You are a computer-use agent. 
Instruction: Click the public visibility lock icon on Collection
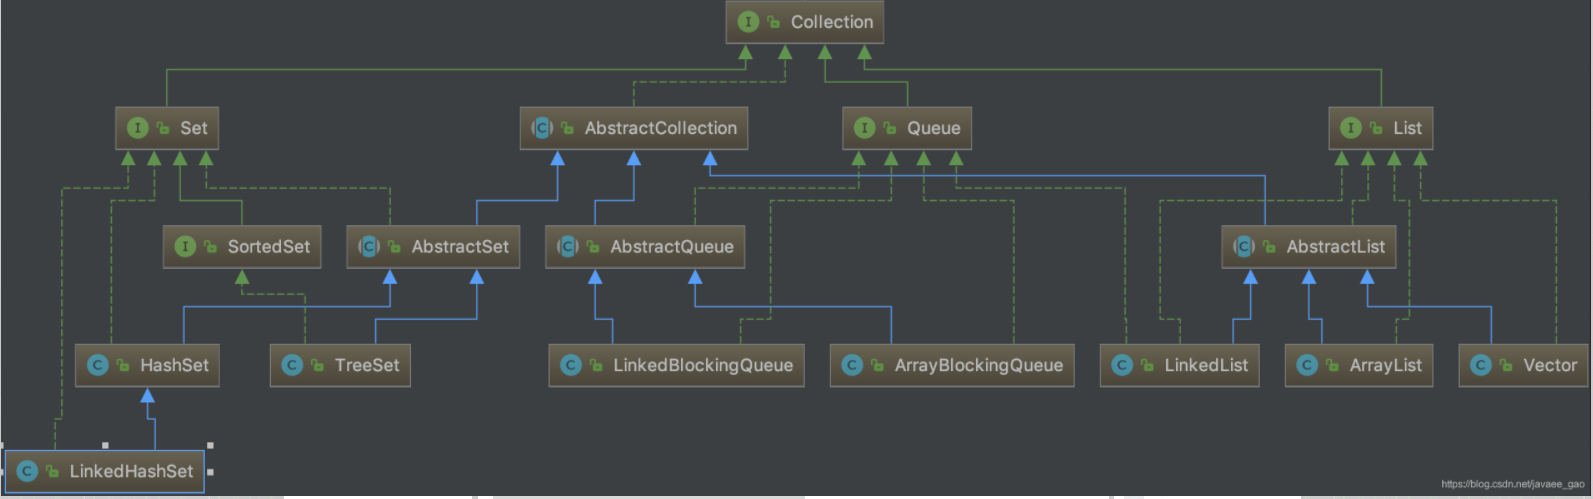(x=774, y=22)
